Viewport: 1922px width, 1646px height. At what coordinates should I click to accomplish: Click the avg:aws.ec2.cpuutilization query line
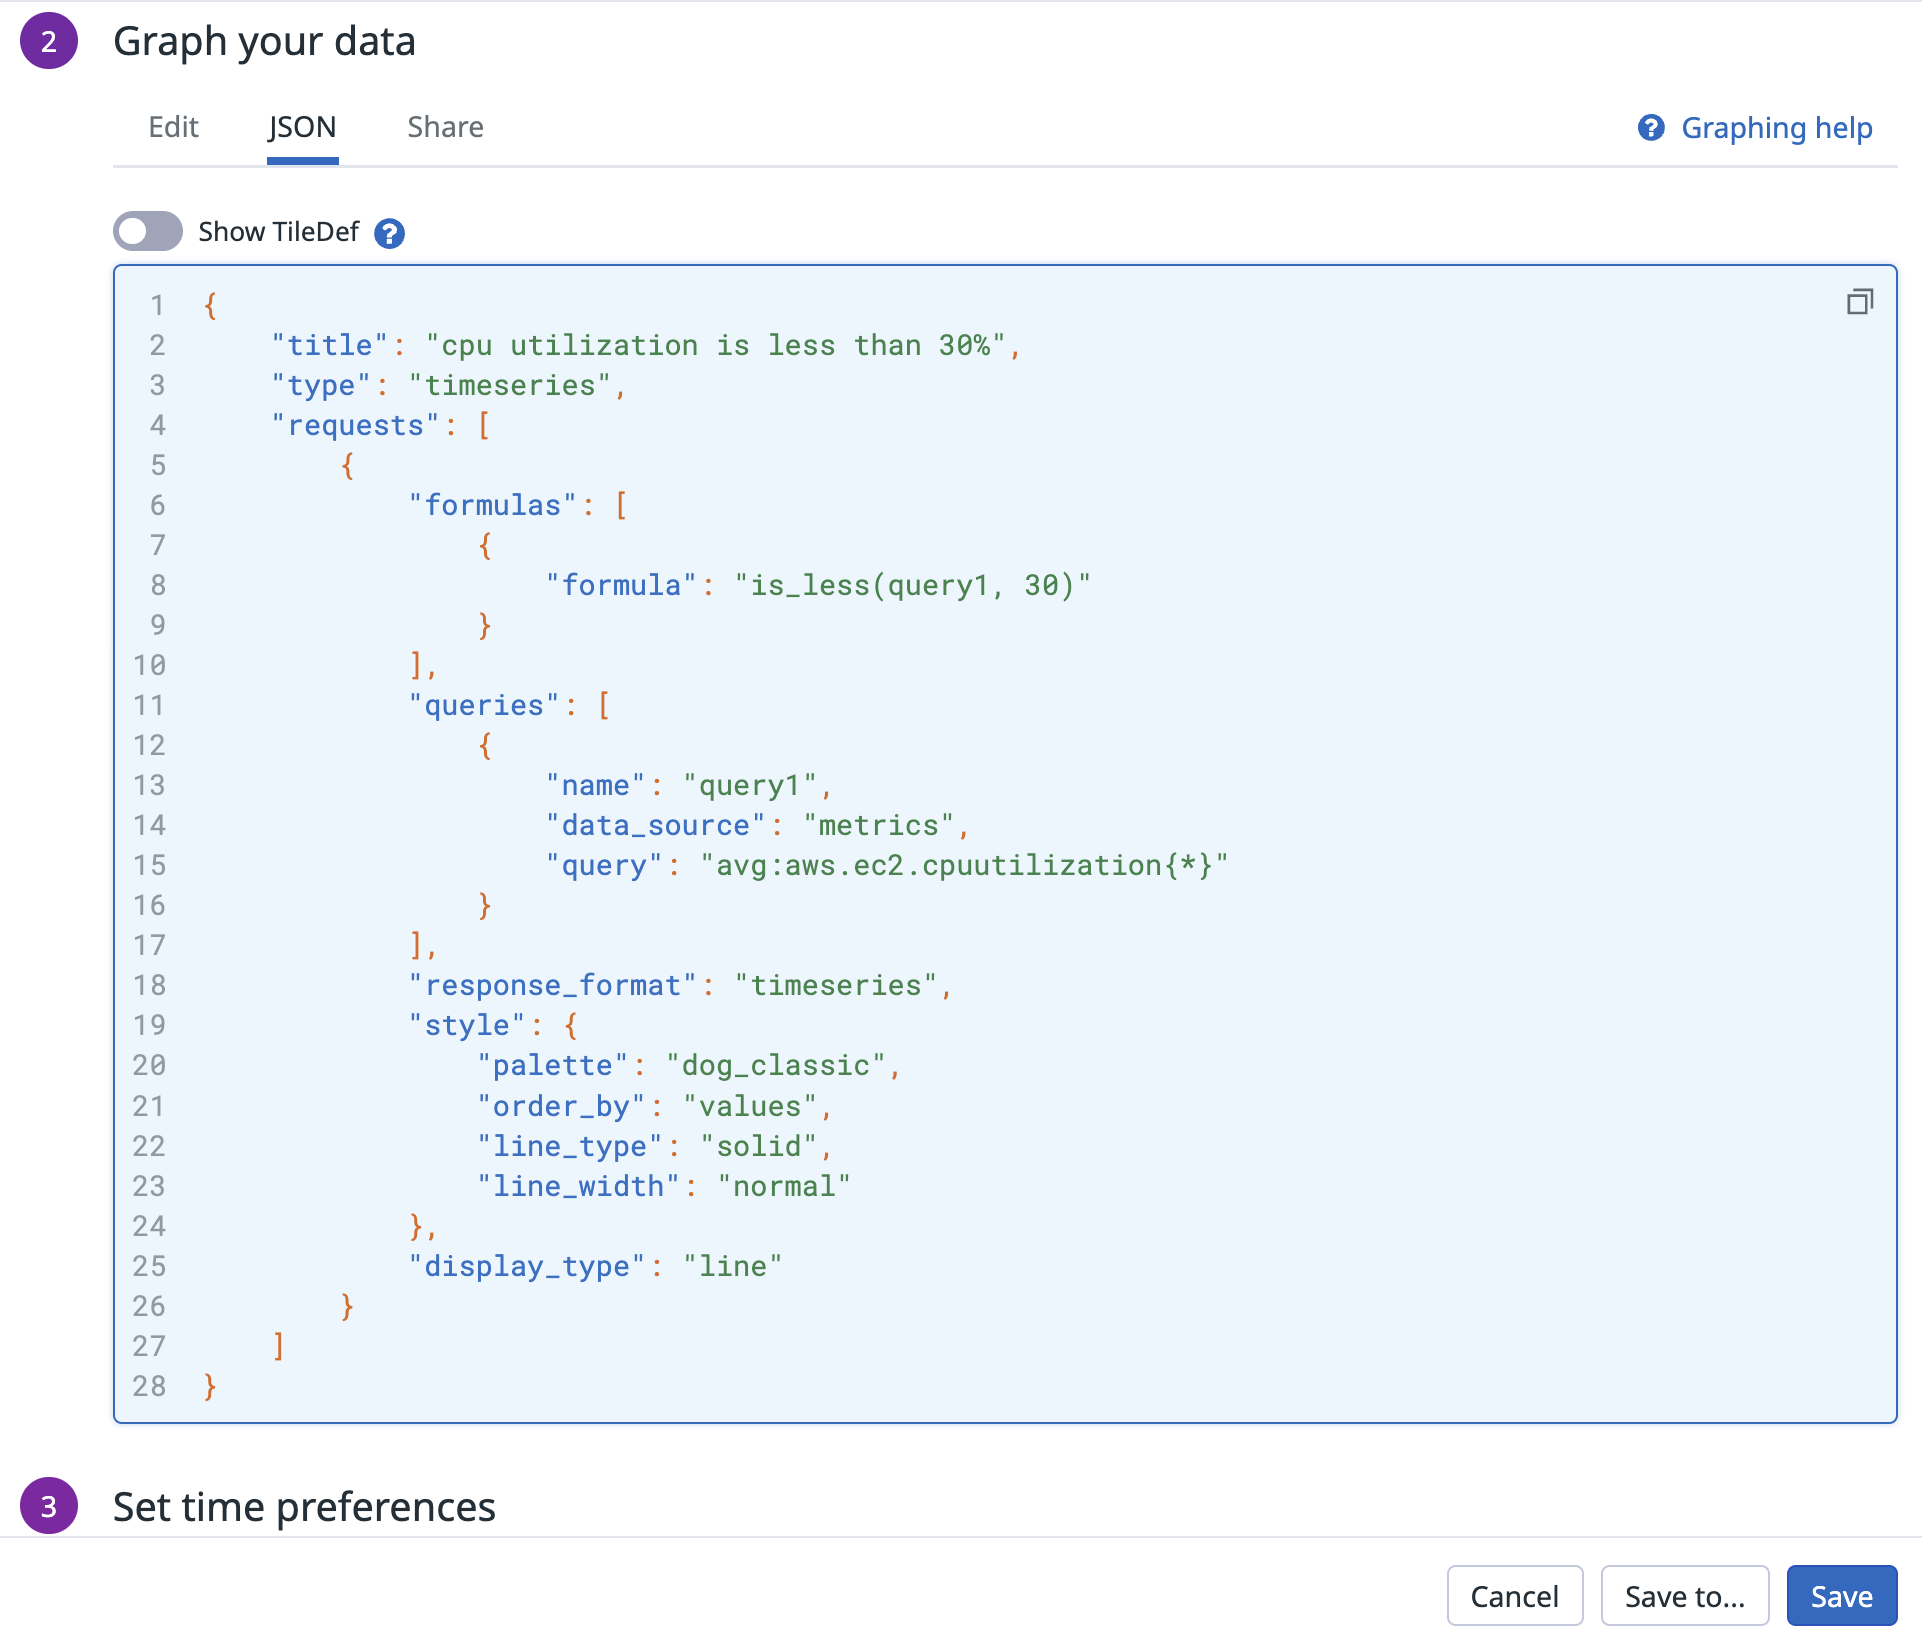tap(886, 865)
